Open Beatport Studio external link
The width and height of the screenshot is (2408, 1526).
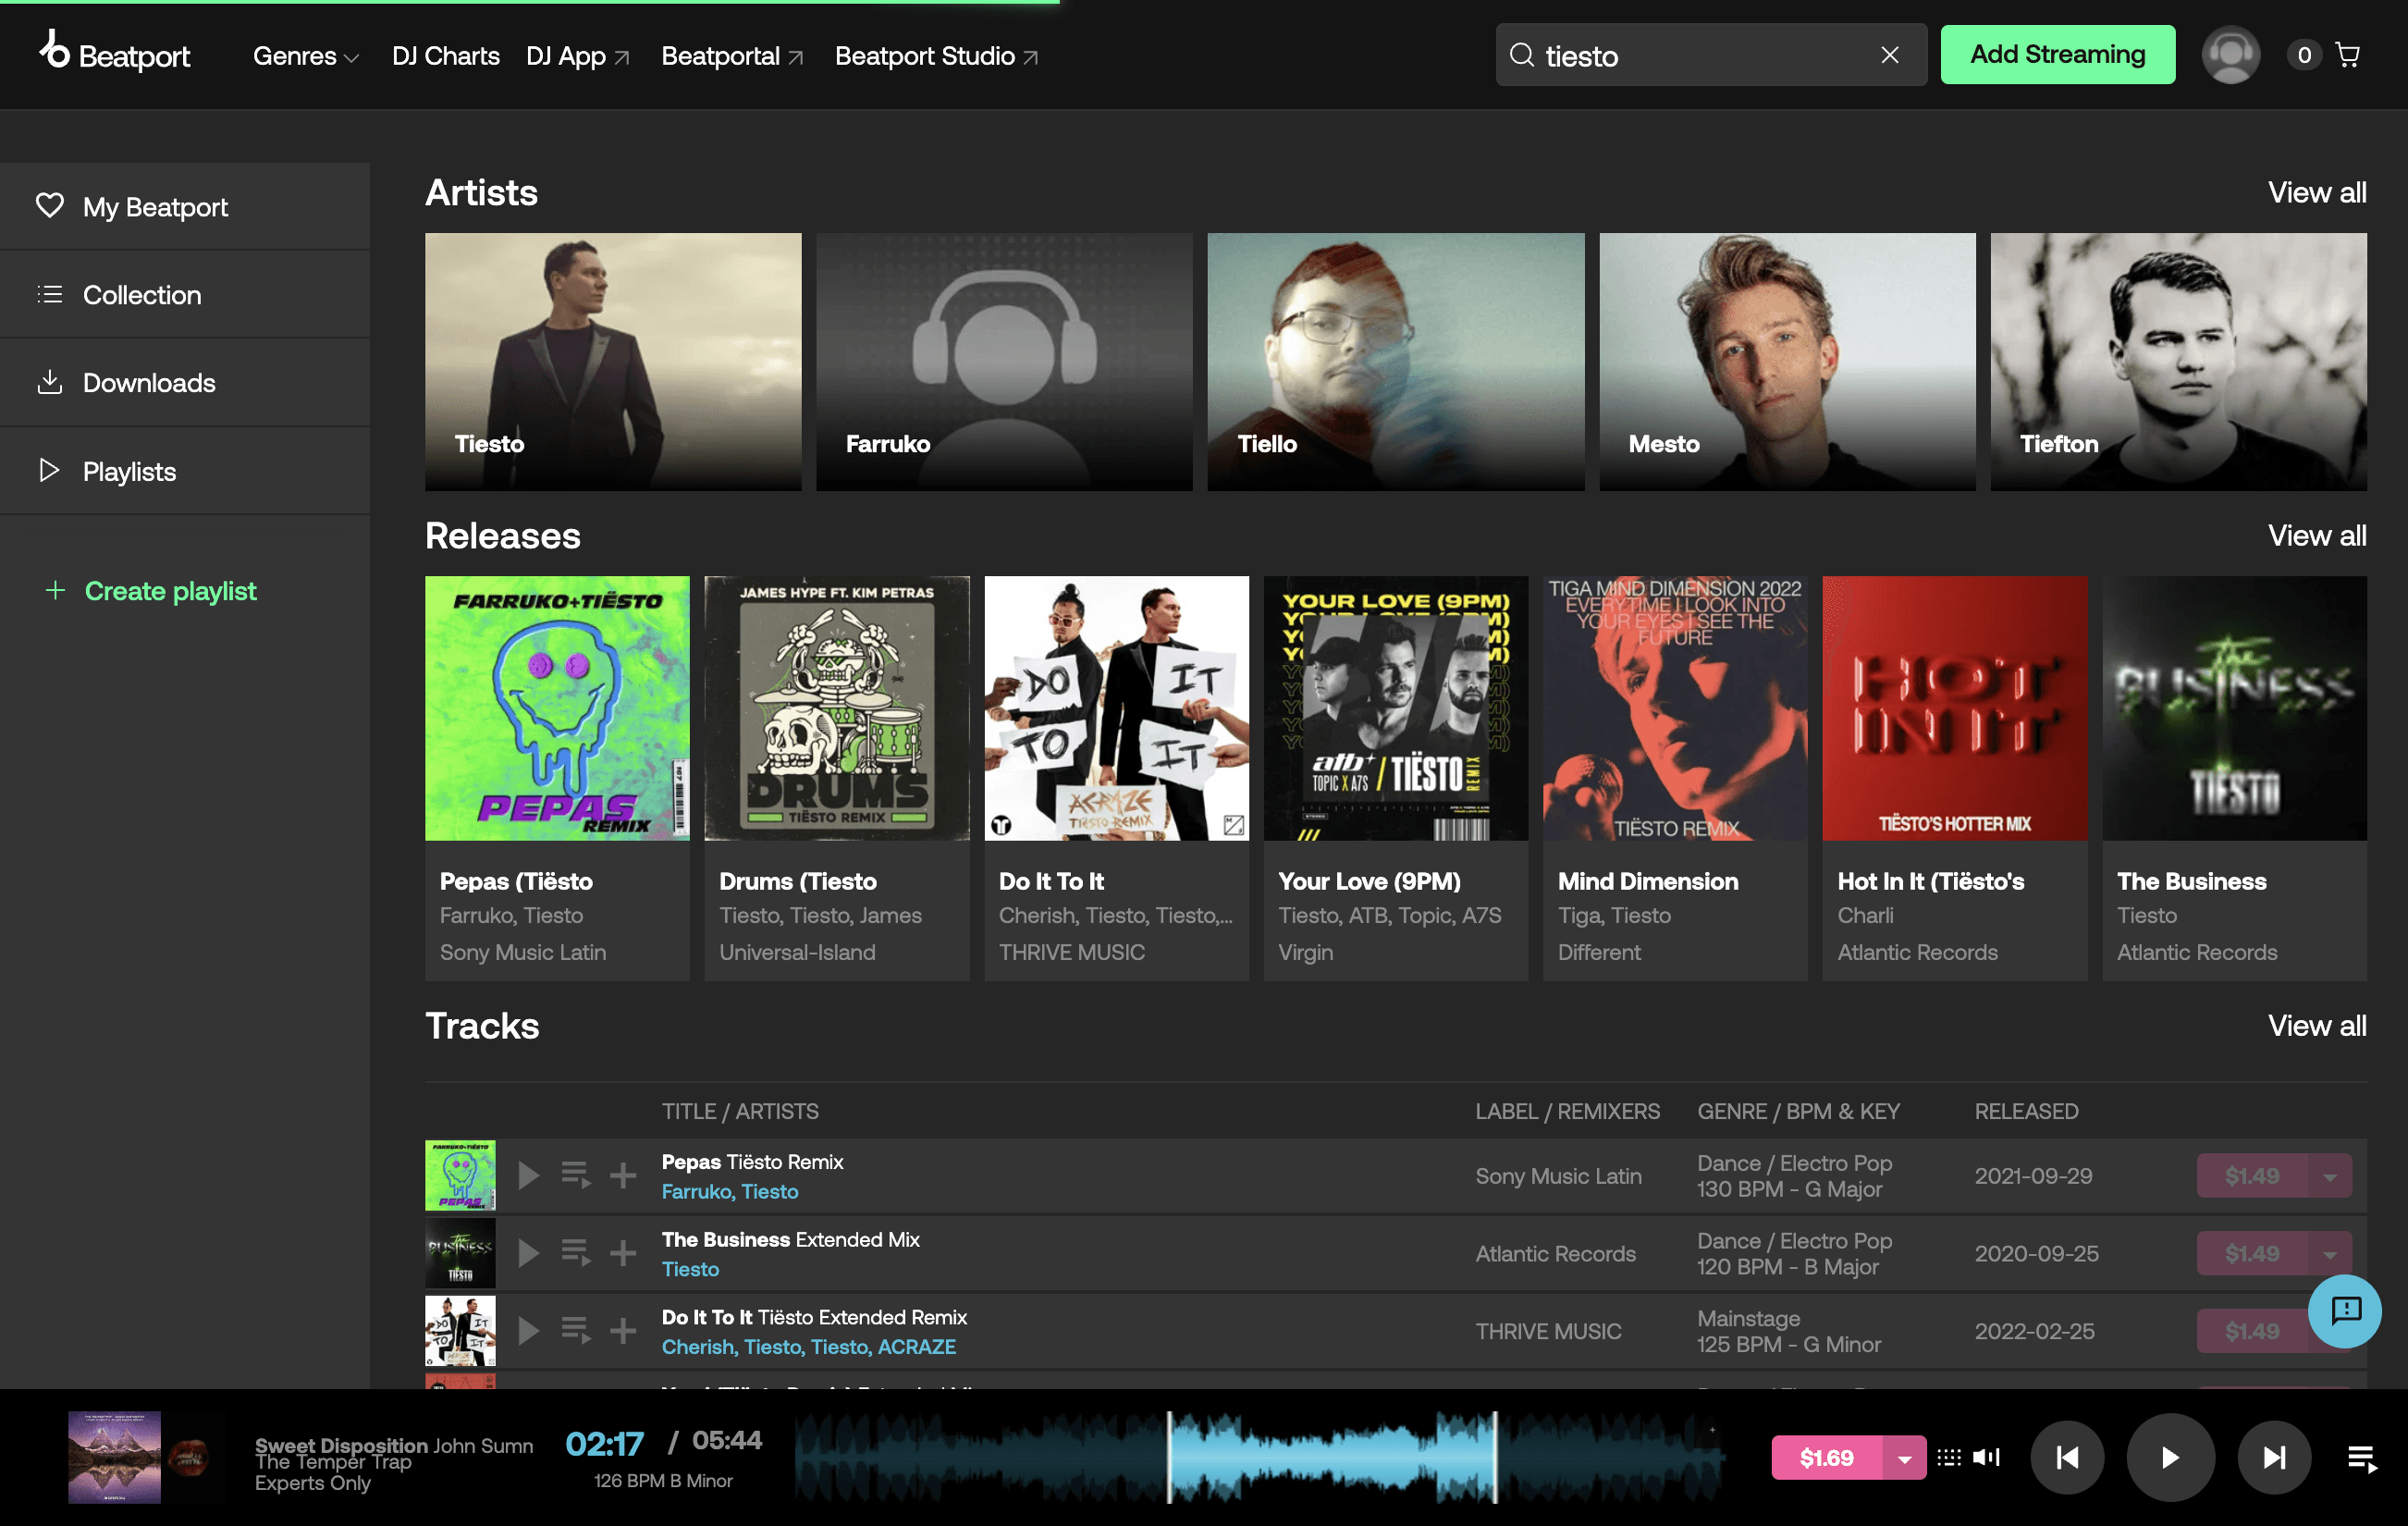pos(936,56)
